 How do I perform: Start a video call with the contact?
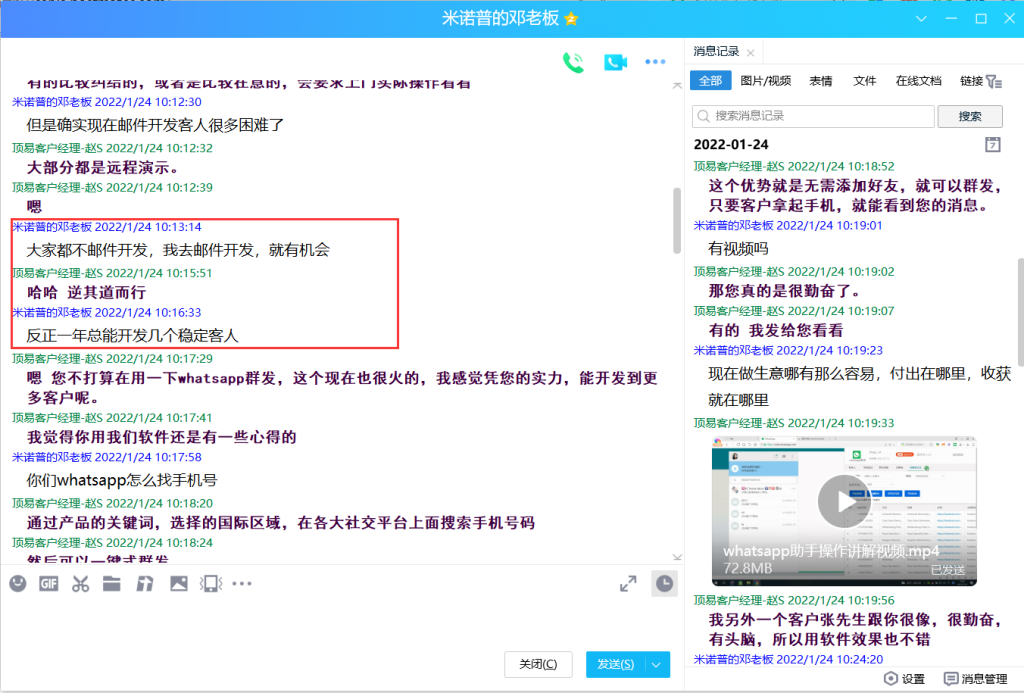(615, 63)
